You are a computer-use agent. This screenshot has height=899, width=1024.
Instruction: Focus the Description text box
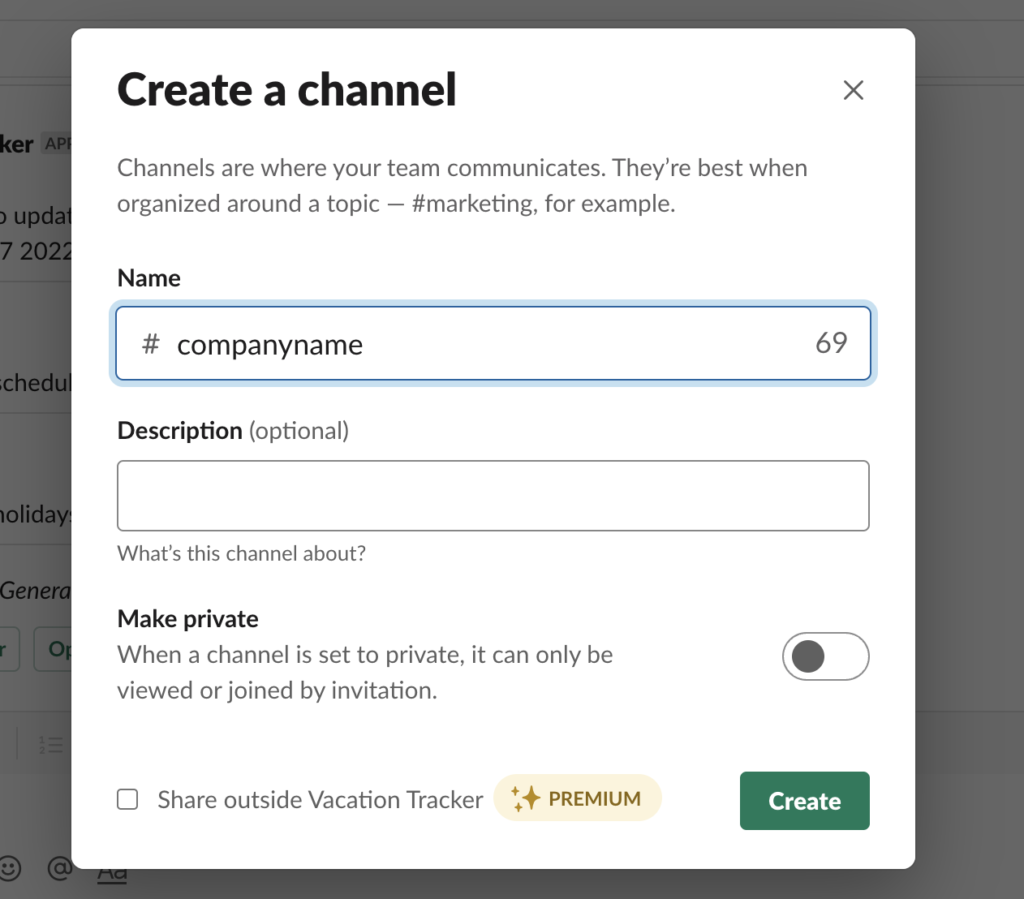[492, 494]
